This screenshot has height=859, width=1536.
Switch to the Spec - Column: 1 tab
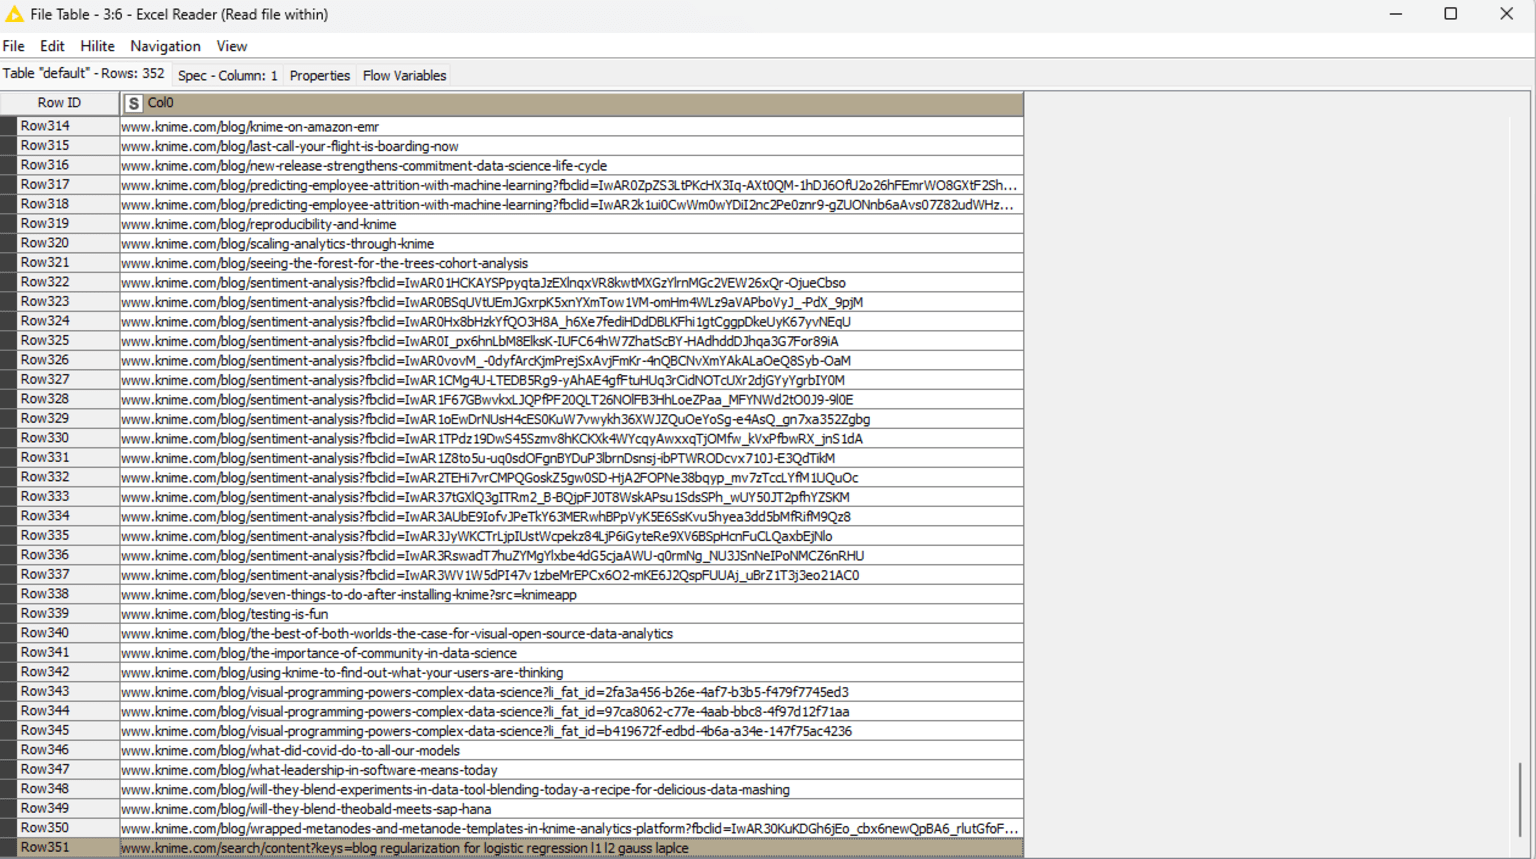(x=228, y=75)
